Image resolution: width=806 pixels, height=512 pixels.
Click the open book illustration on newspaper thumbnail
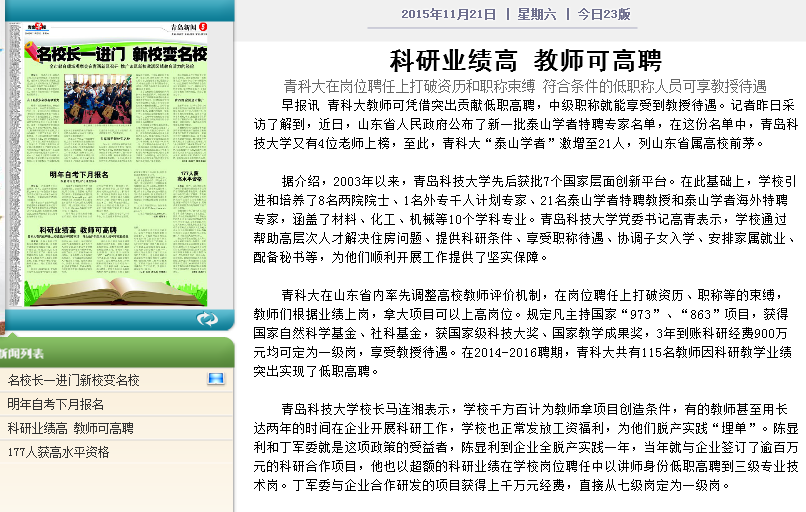coord(117,290)
